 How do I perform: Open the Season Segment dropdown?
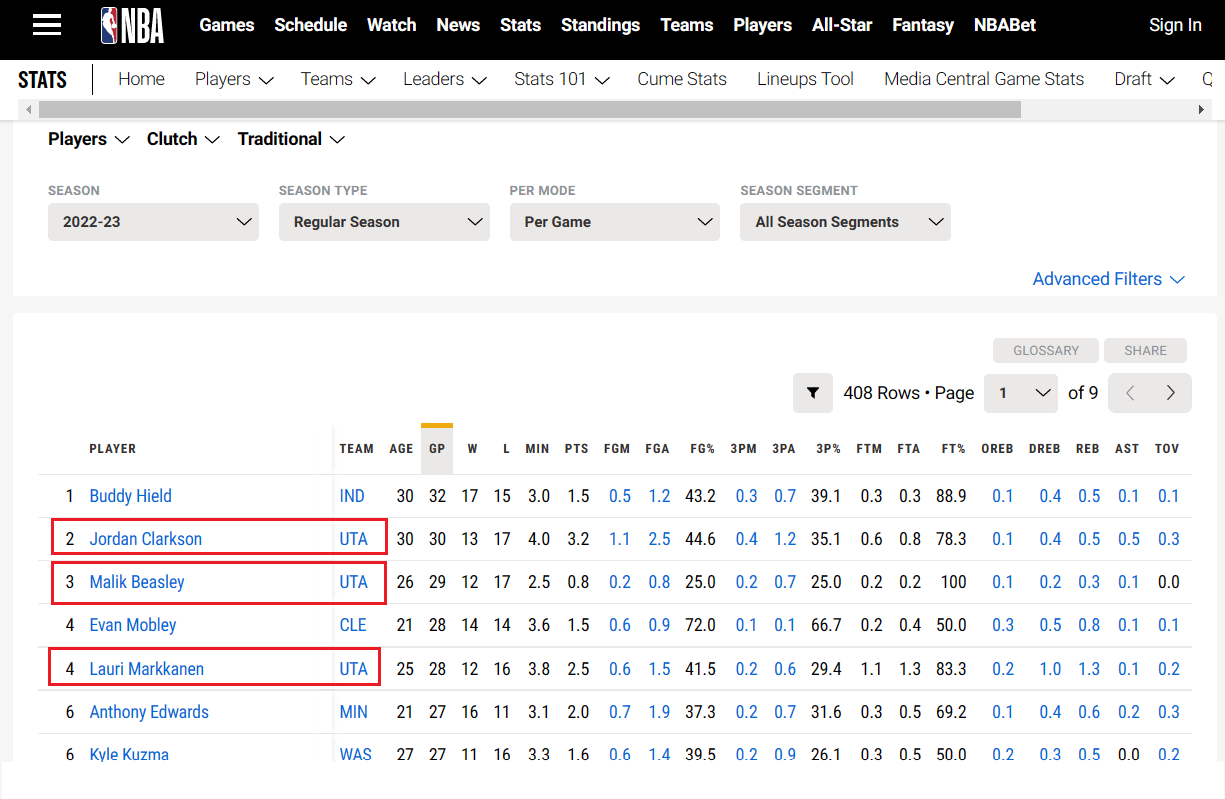(845, 222)
